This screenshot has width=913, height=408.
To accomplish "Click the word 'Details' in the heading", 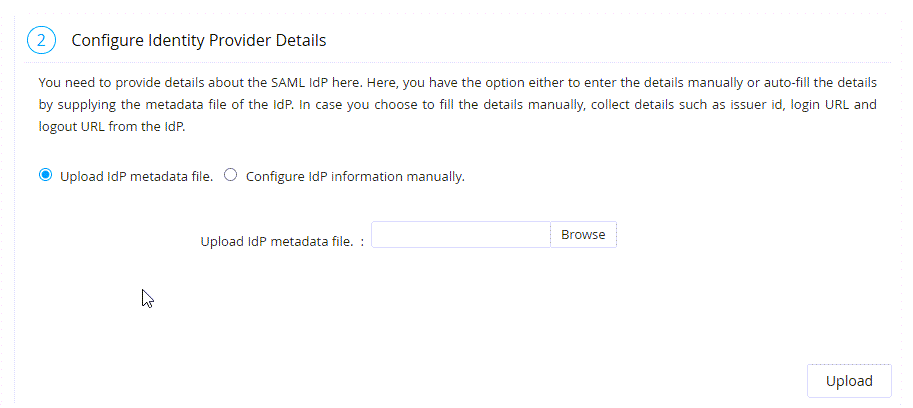I will click(x=302, y=41).
